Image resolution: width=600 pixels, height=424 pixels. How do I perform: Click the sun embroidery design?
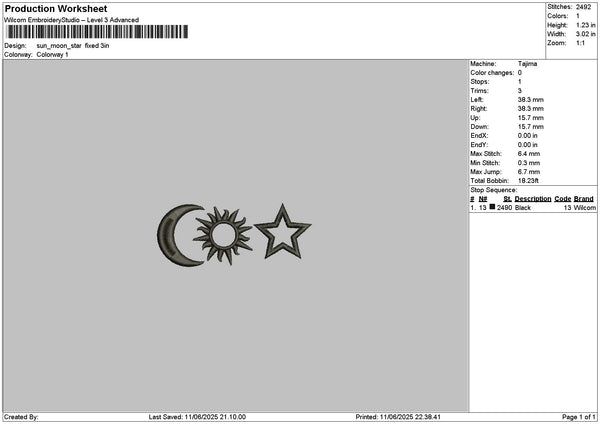pyautogui.click(x=223, y=236)
